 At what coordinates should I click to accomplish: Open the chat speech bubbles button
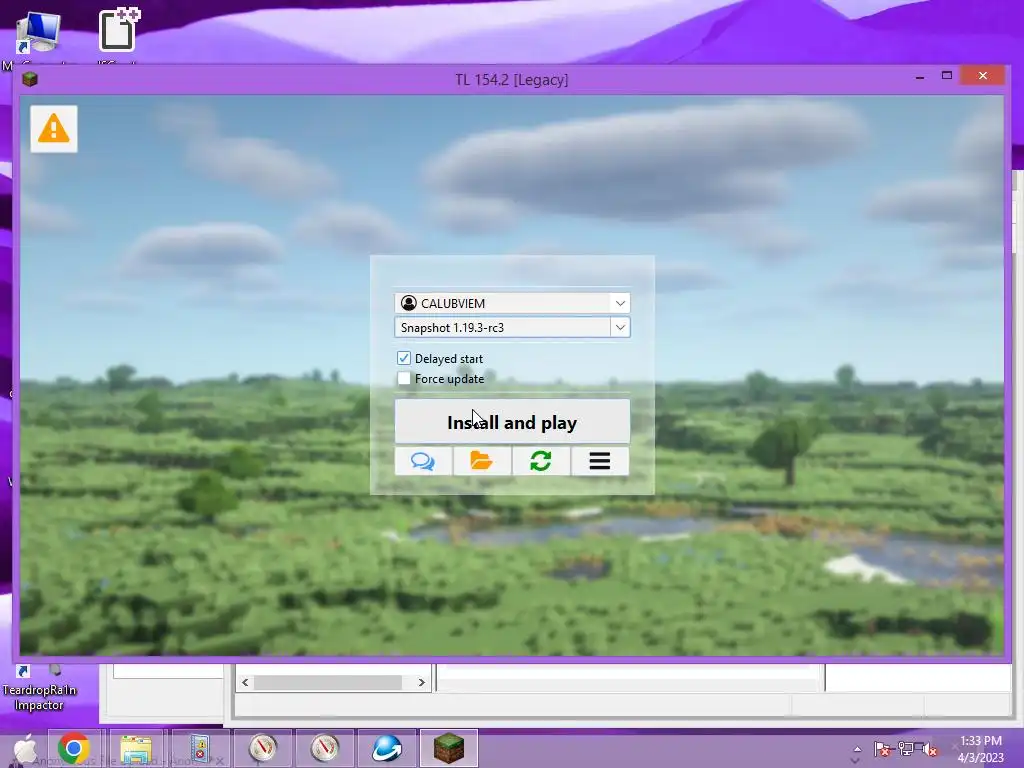pos(423,461)
